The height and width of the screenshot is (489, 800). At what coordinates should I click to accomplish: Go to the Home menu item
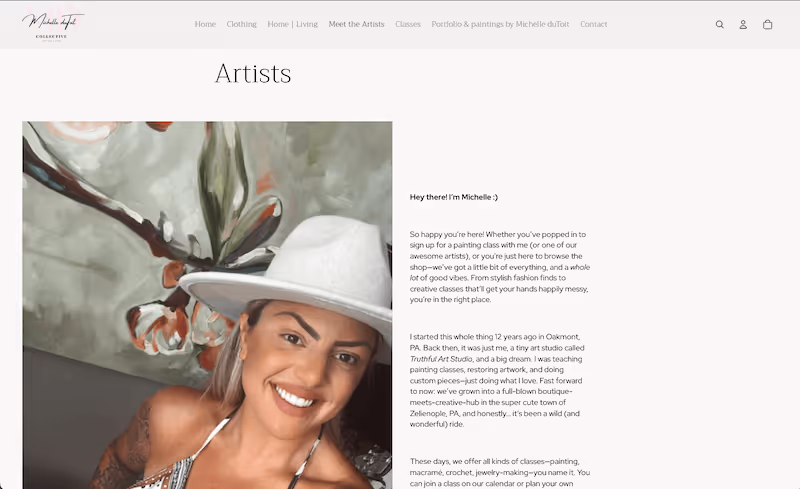(205, 24)
